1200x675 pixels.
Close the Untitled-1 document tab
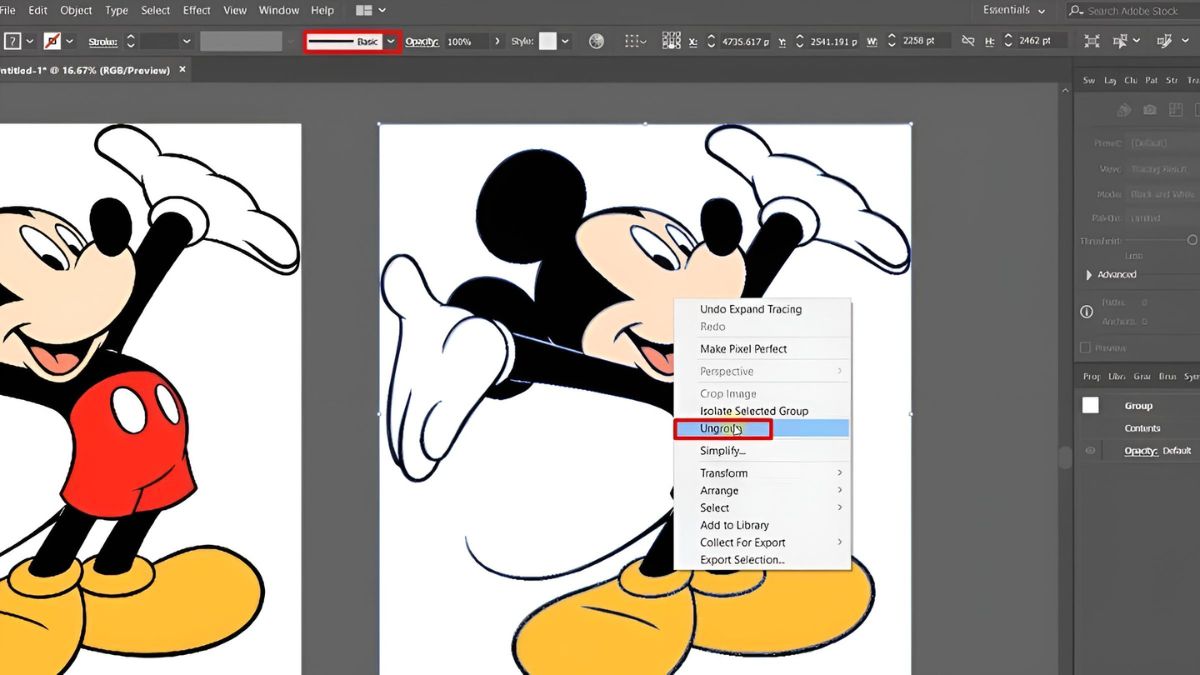[180, 70]
